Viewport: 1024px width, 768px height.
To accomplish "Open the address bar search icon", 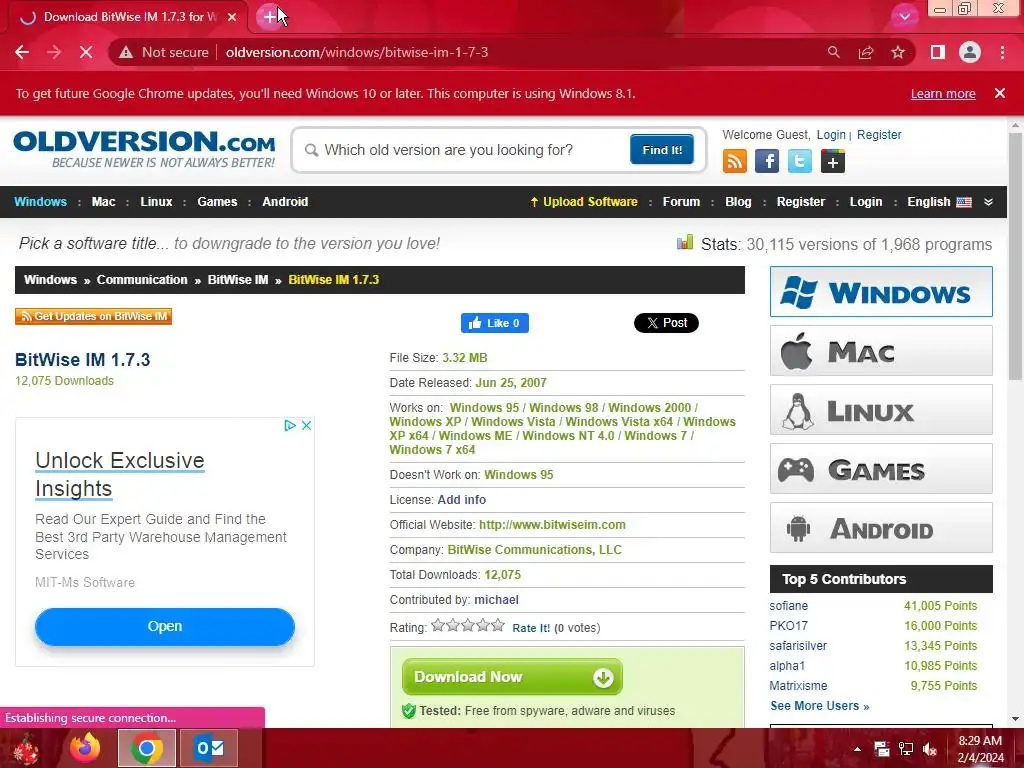I will click(833, 52).
